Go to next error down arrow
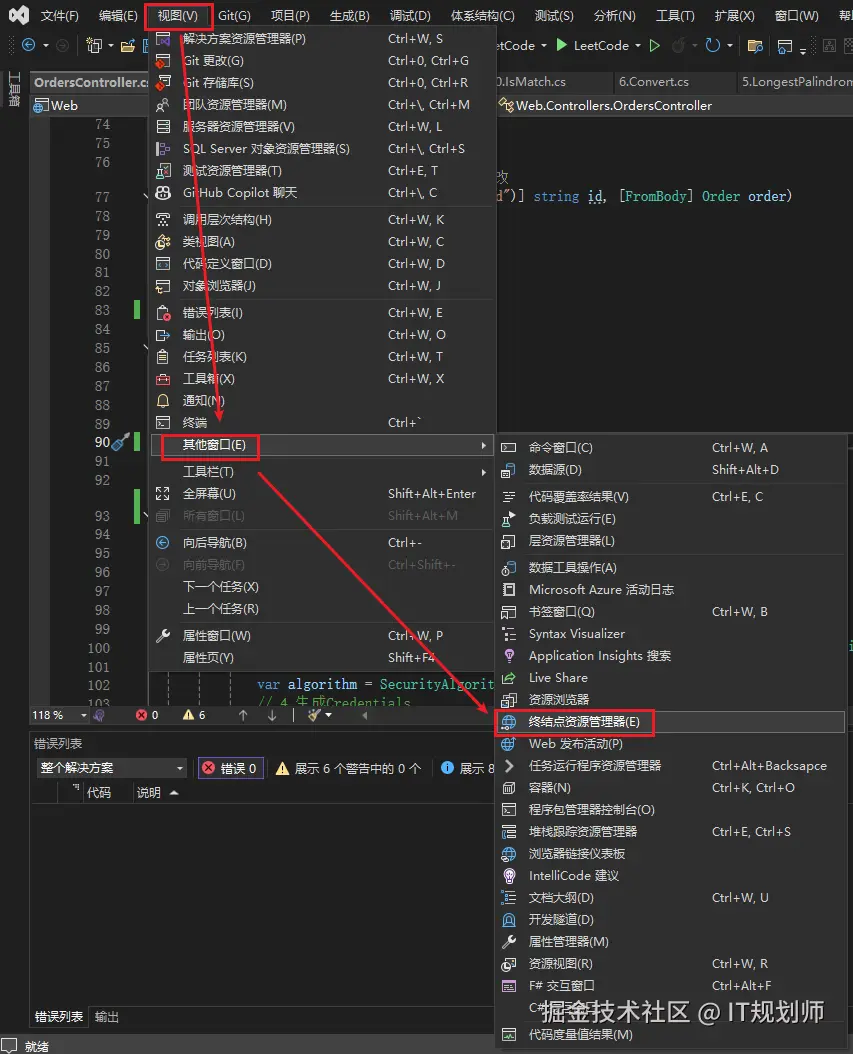 pyautogui.click(x=272, y=716)
